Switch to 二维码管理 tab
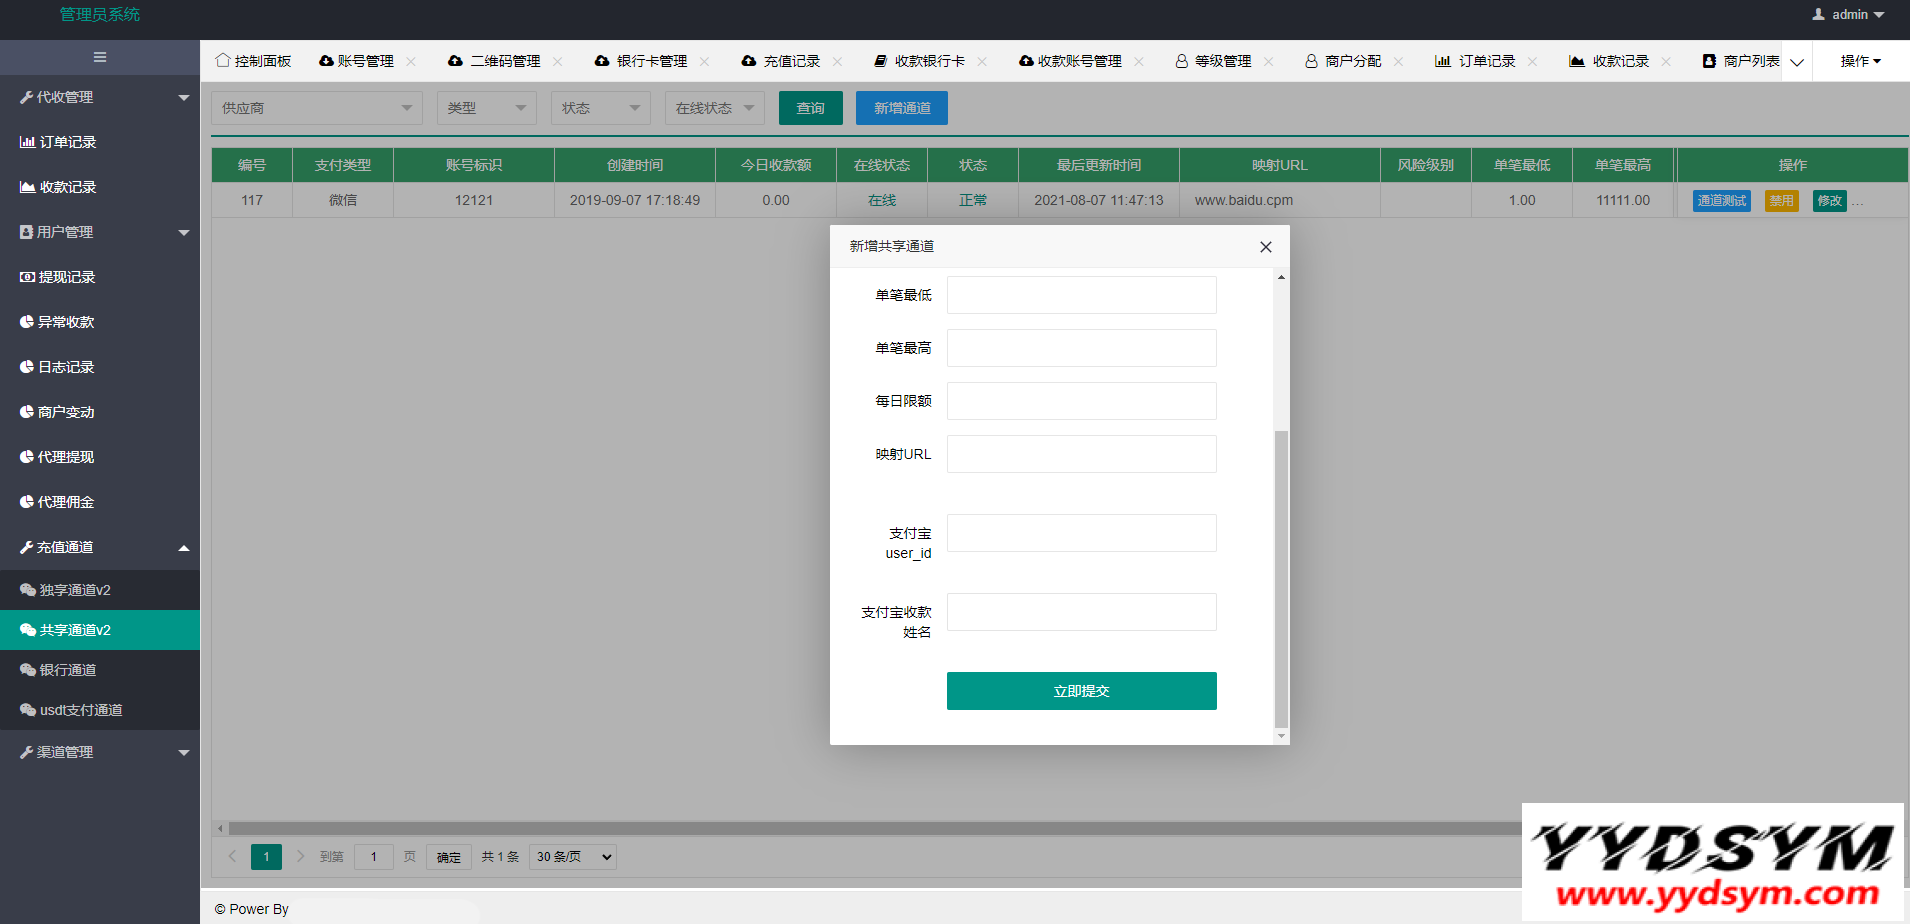Screen dimensions: 1910x924 click(494, 61)
